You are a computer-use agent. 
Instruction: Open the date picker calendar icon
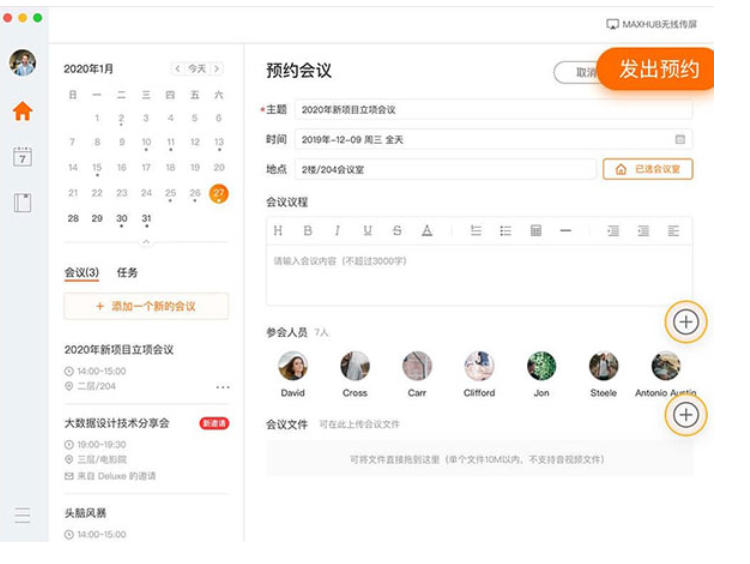pos(680,139)
